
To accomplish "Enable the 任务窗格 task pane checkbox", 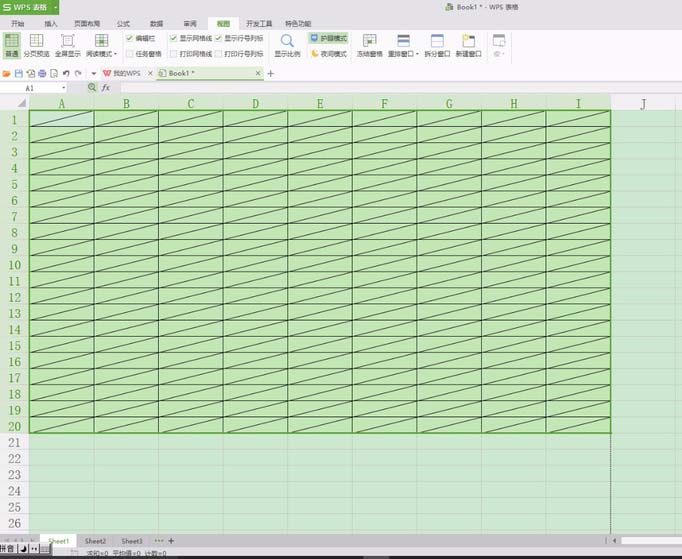I will 130,53.
